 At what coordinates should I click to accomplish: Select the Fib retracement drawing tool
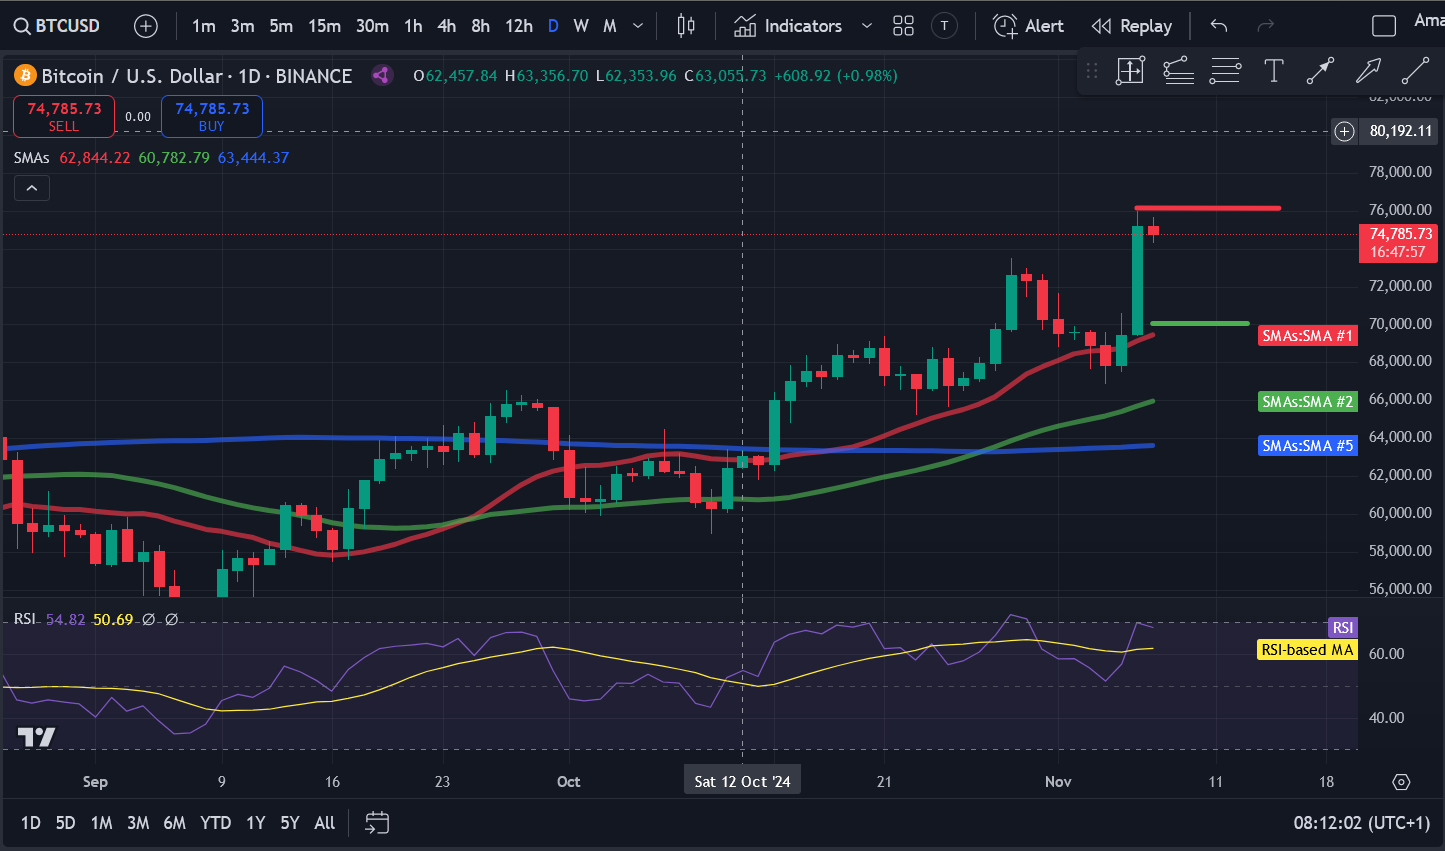(x=1178, y=71)
